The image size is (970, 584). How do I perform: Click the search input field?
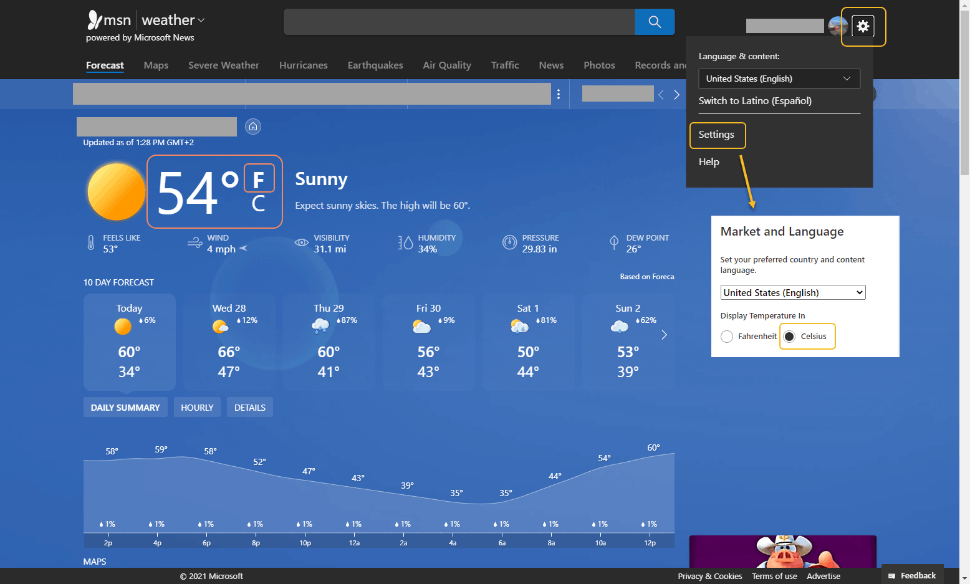pyautogui.click(x=459, y=22)
